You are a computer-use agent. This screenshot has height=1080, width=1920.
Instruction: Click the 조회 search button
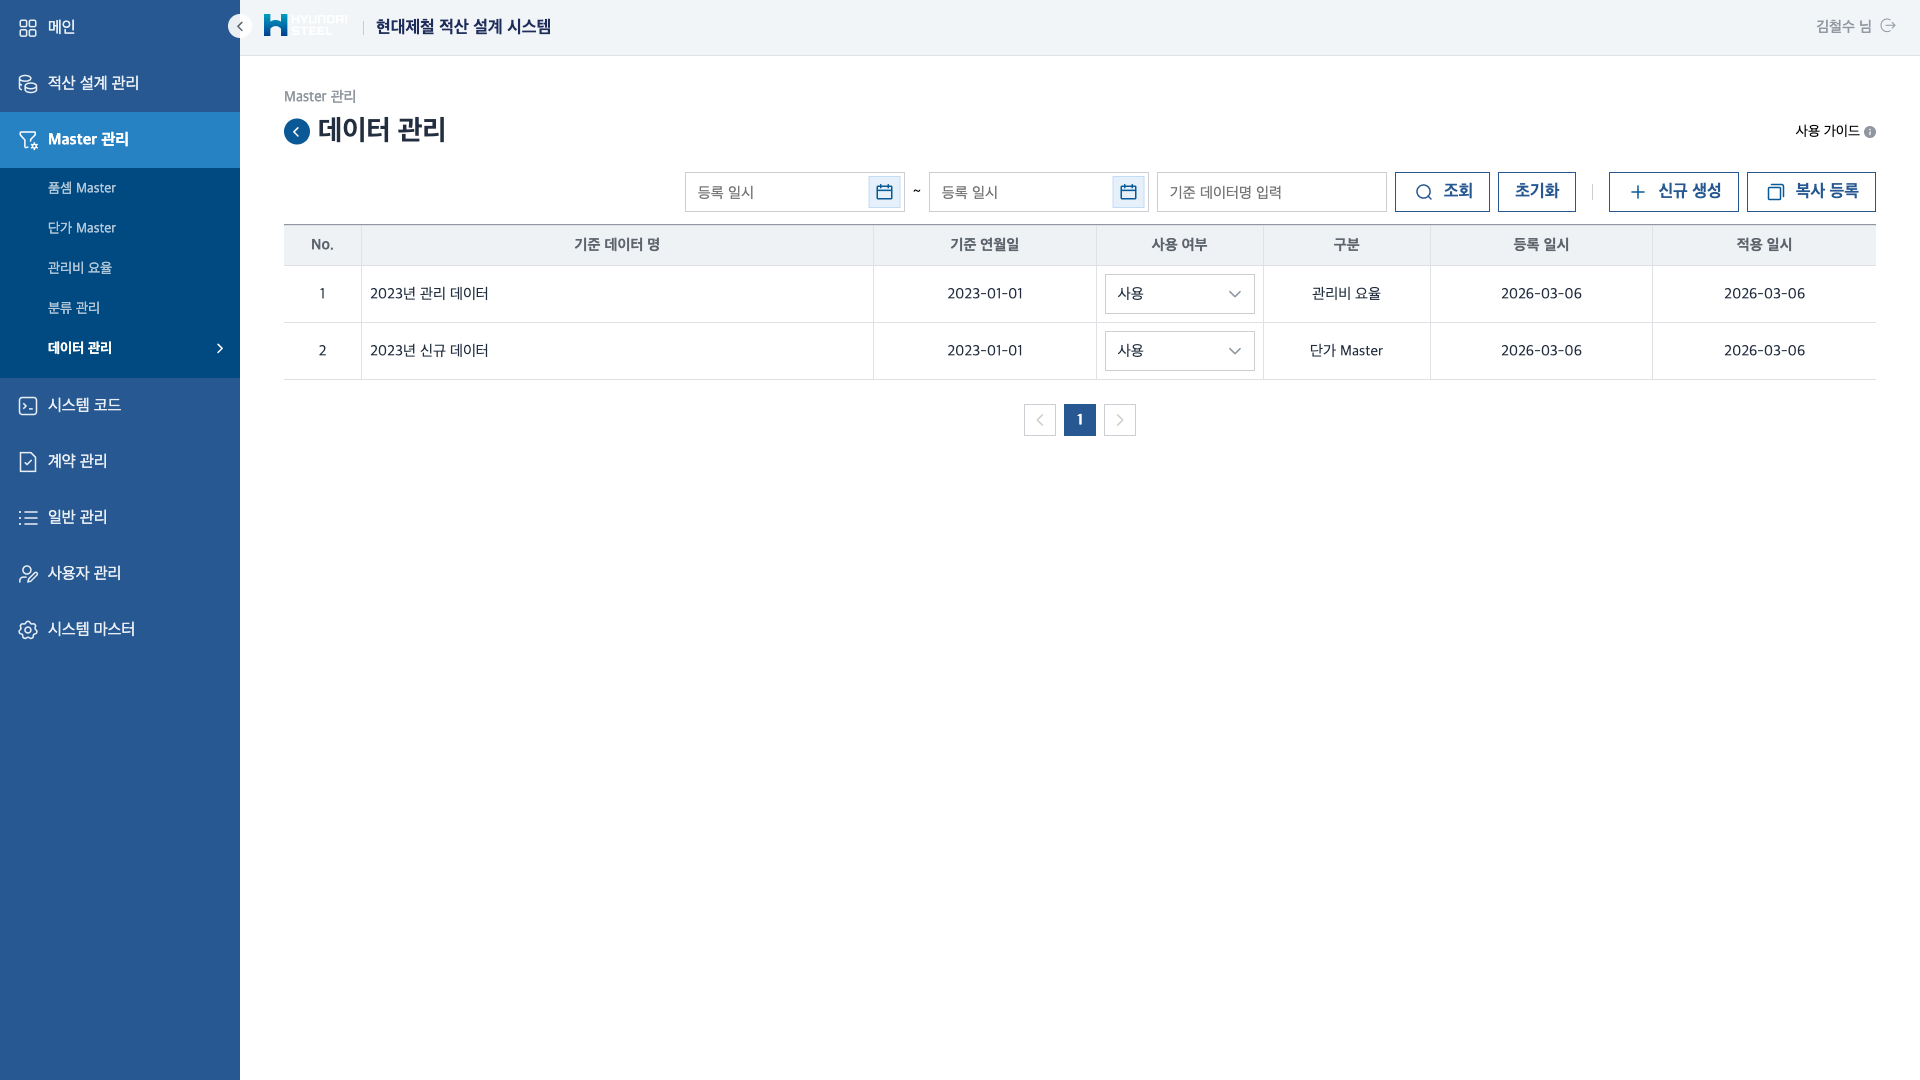click(x=1441, y=192)
